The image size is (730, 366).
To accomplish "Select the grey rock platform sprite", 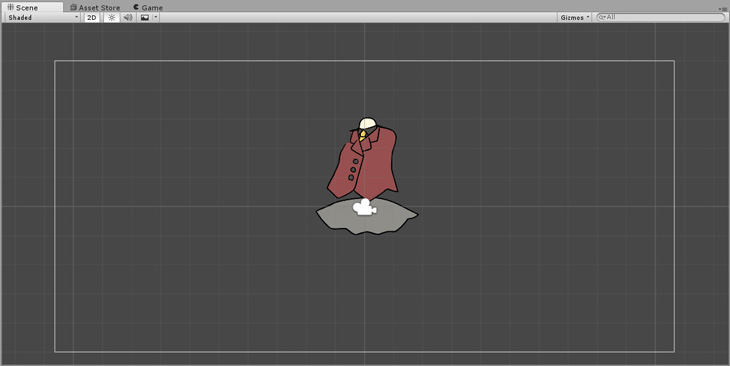I will (x=367, y=216).
